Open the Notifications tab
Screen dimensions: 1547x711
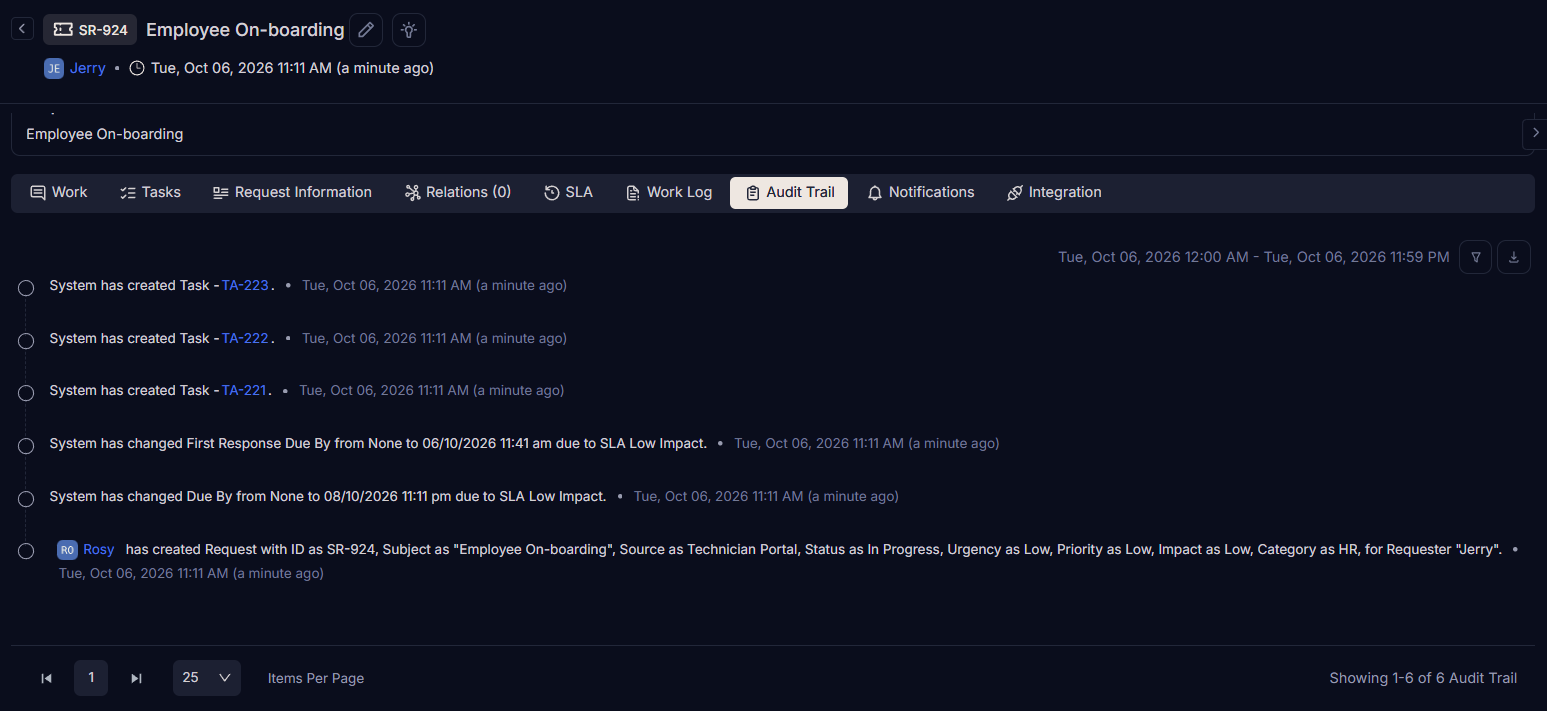click(921, 193)
